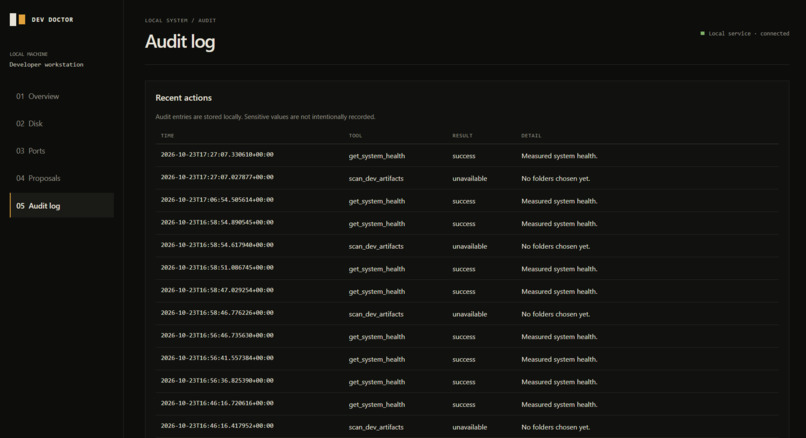The image size is (806, 438).
Task: Click get_system_health in the 16:58:51.086745 row
Action: tap(377, 269)
